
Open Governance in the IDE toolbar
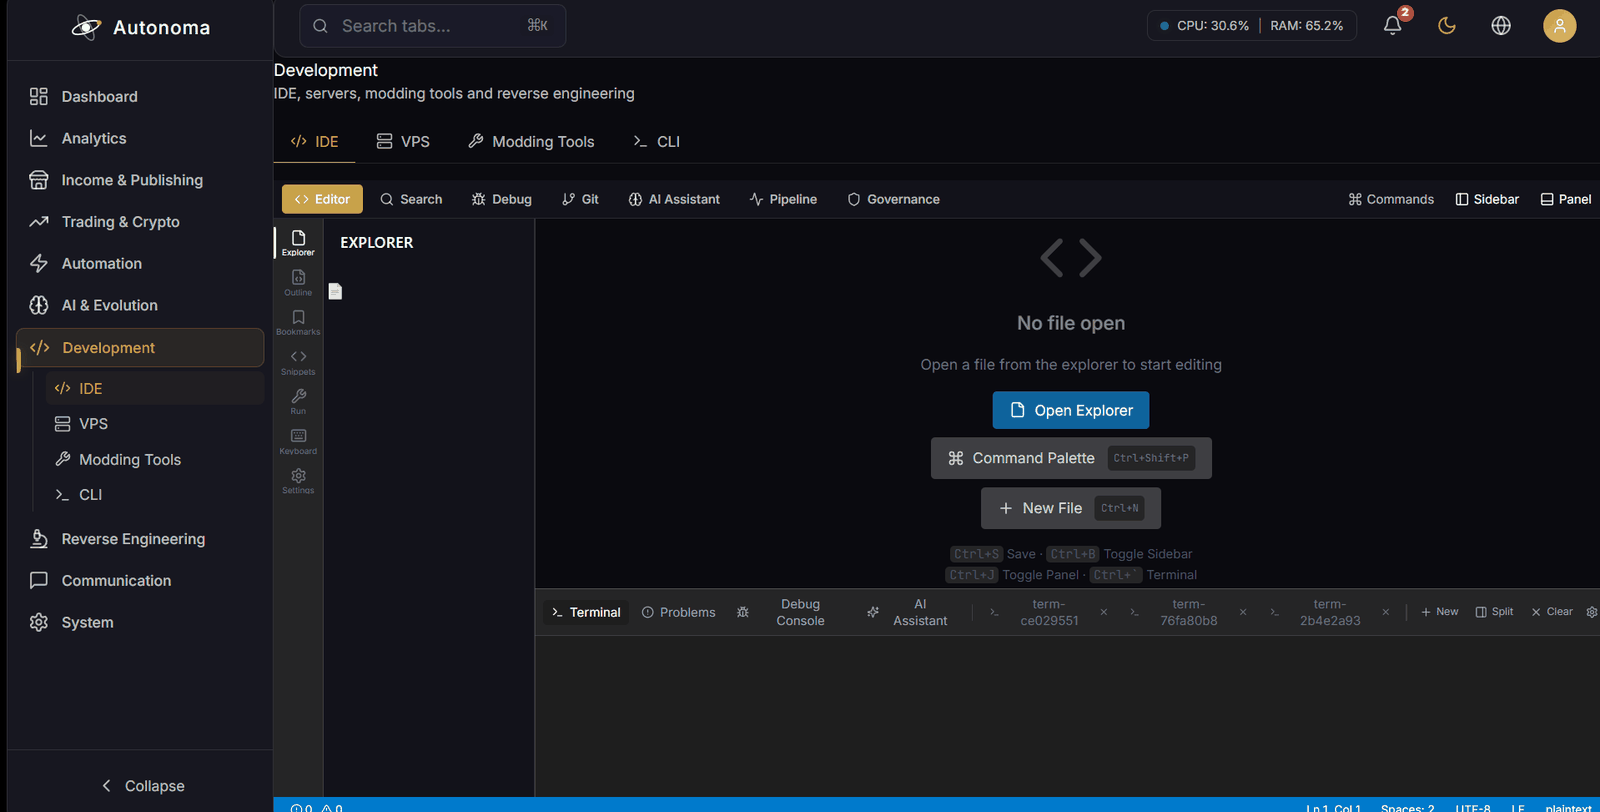(x=893, y=199)
